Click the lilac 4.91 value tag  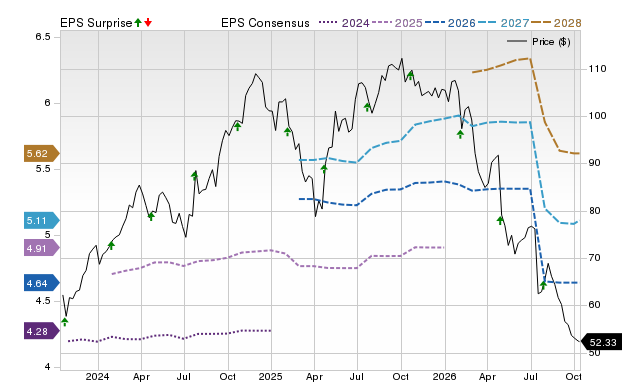[x=42, y=248]
